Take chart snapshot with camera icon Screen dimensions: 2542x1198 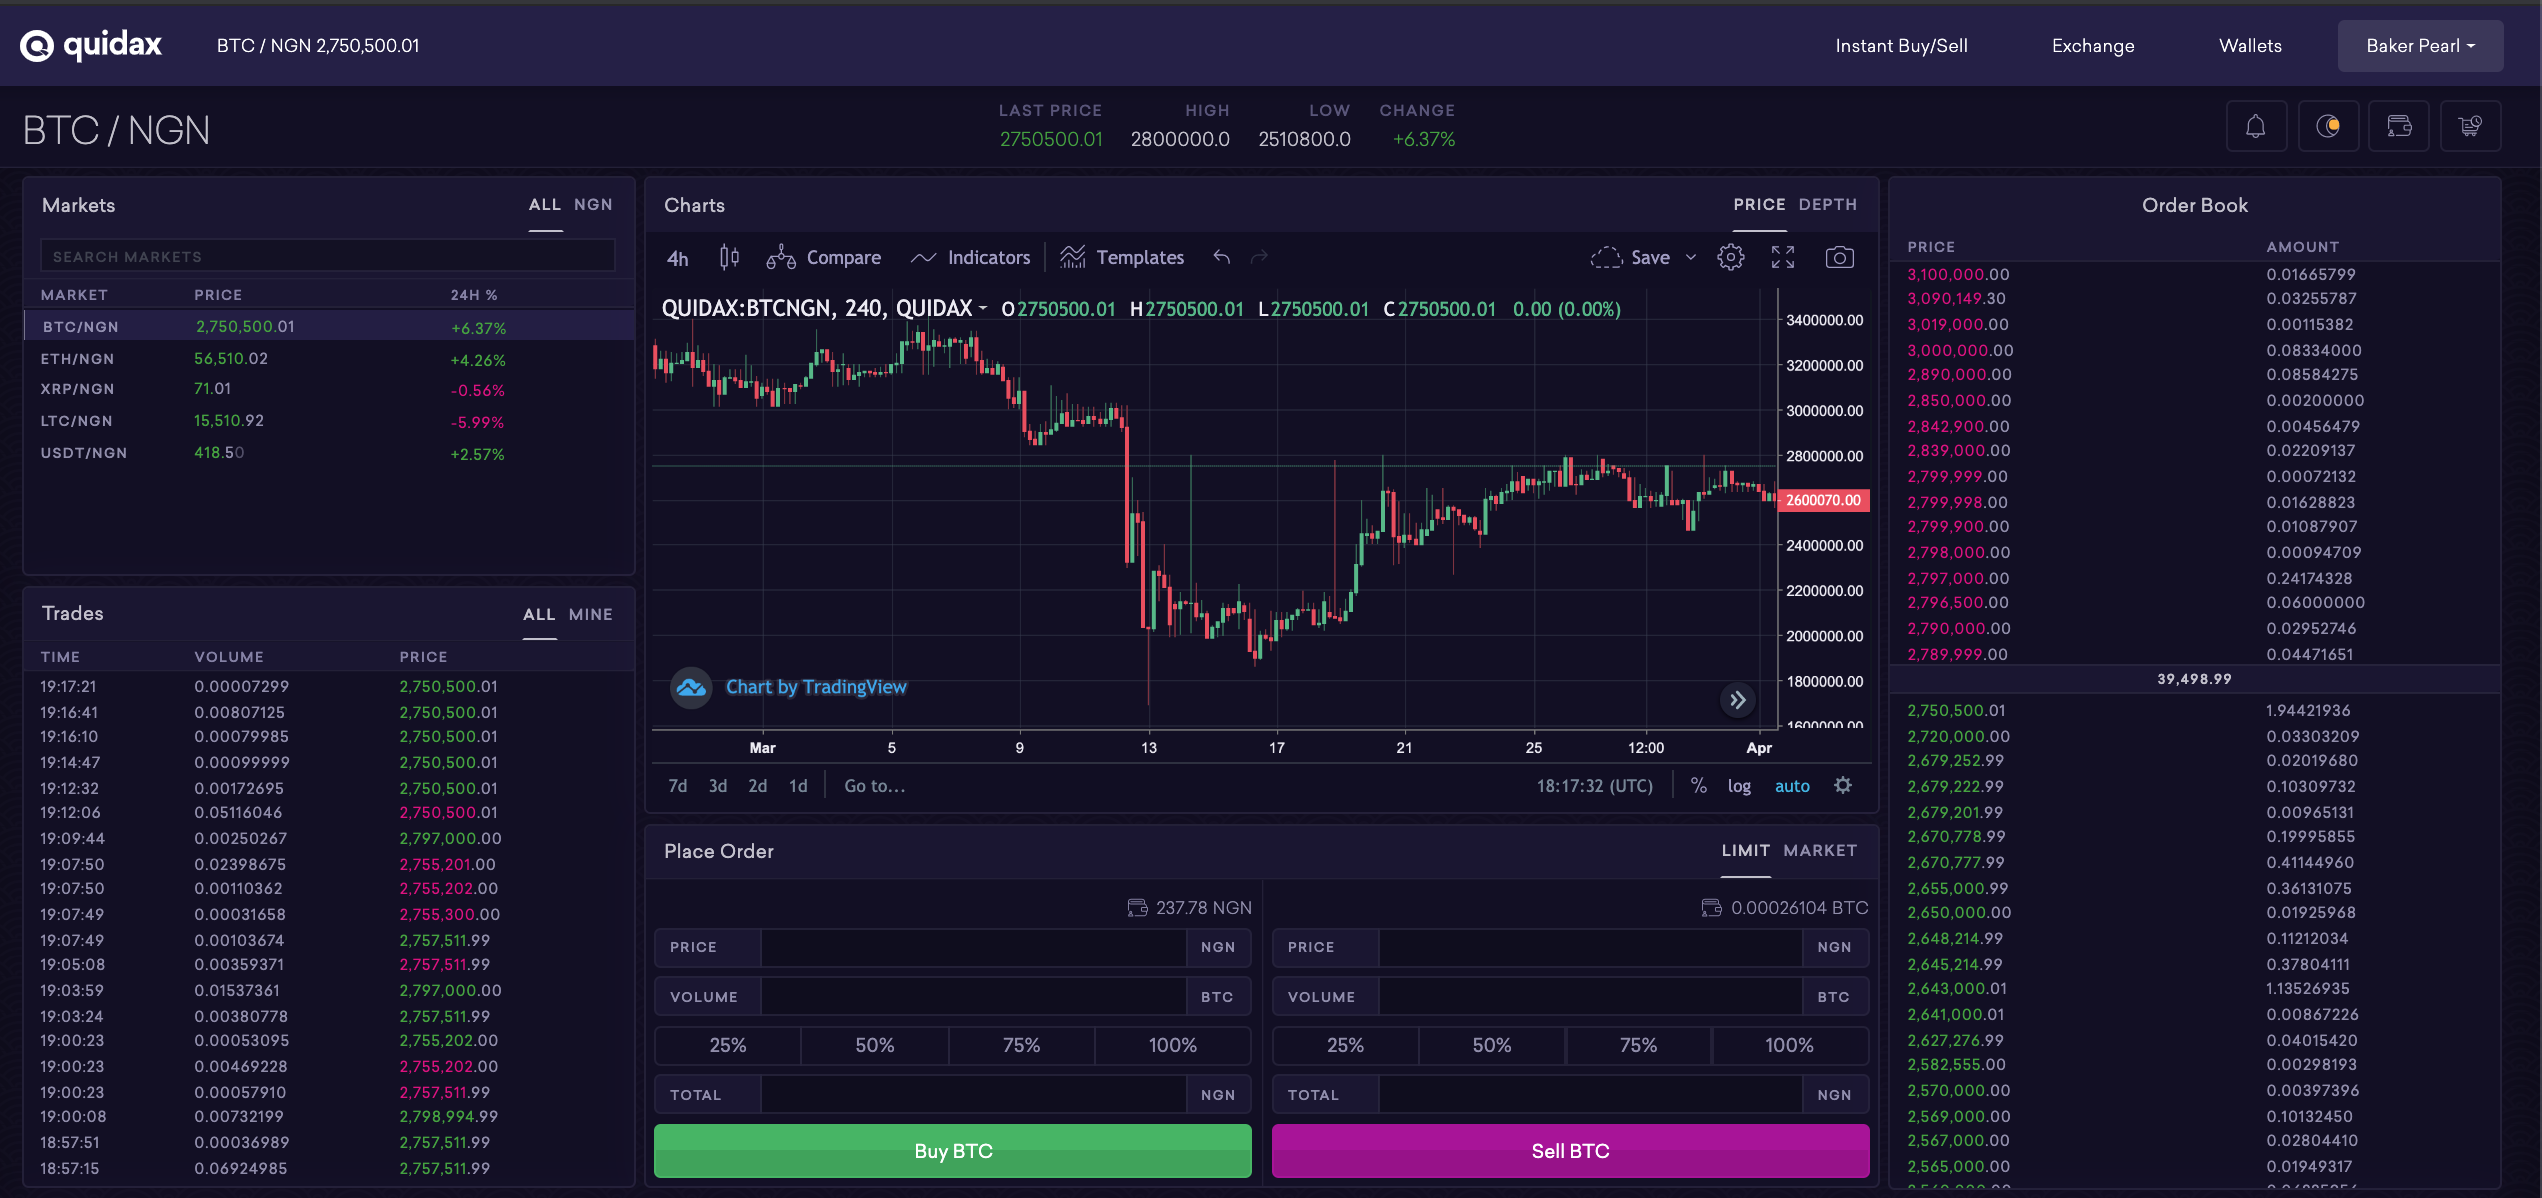click(1839, 257)
